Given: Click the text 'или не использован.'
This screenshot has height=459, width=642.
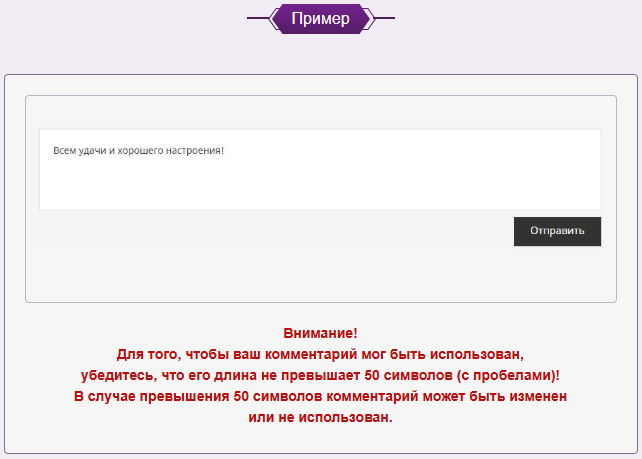Looking at the screenshot, I should click(320, 417).
